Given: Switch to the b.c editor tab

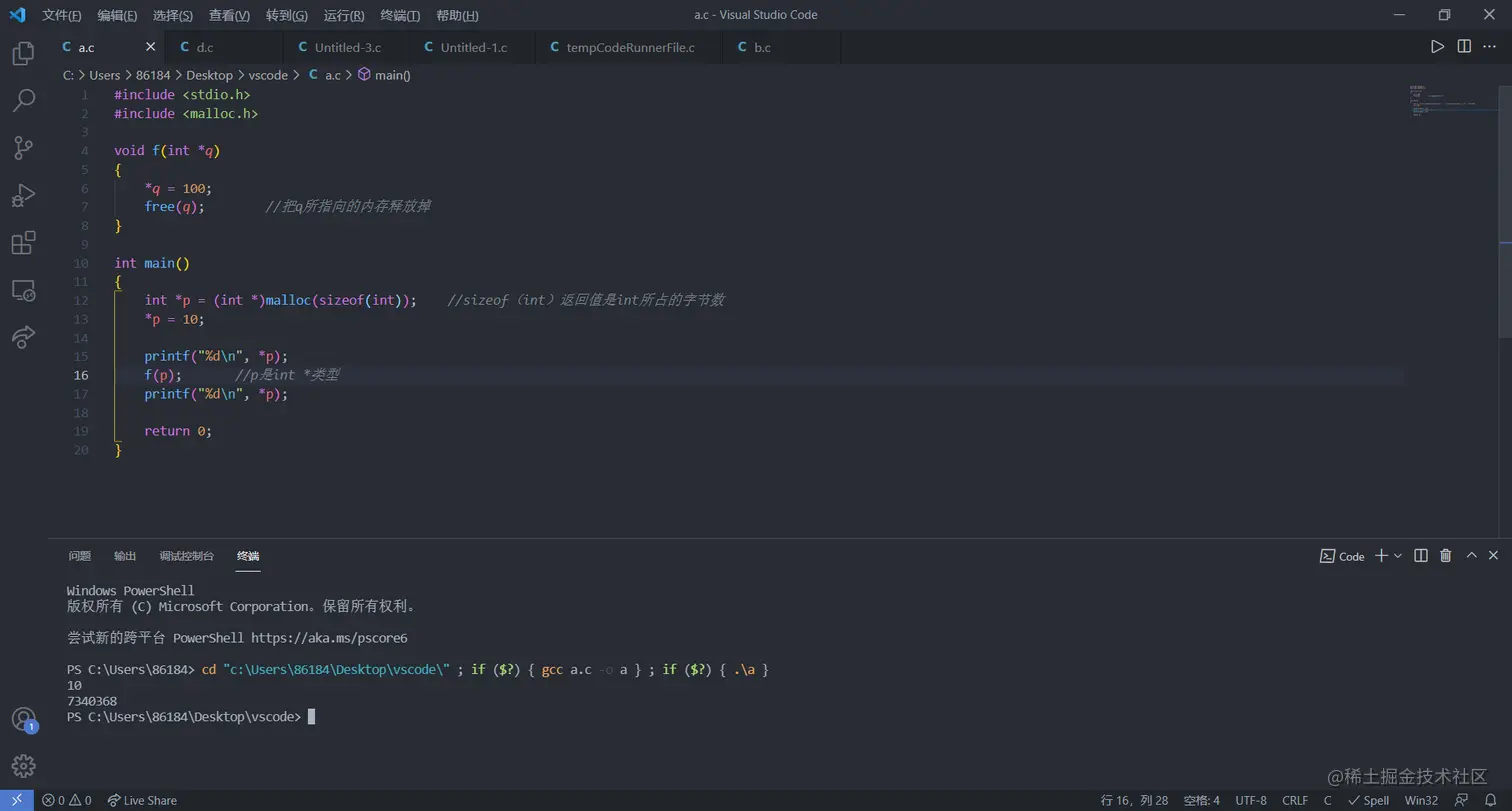Looking at the screenshot, I should 782,47.
